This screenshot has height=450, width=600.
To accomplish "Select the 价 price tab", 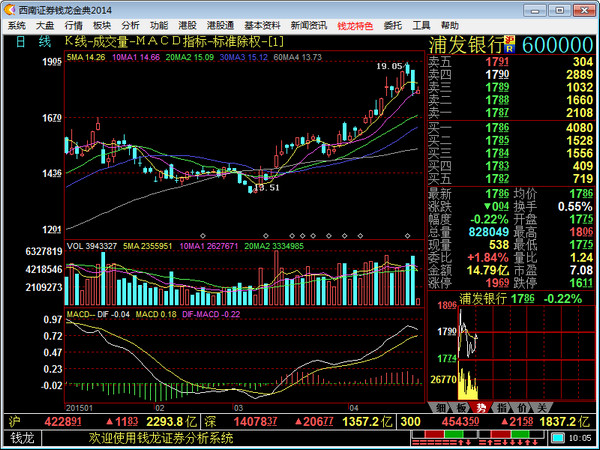I will pos(521,408).
